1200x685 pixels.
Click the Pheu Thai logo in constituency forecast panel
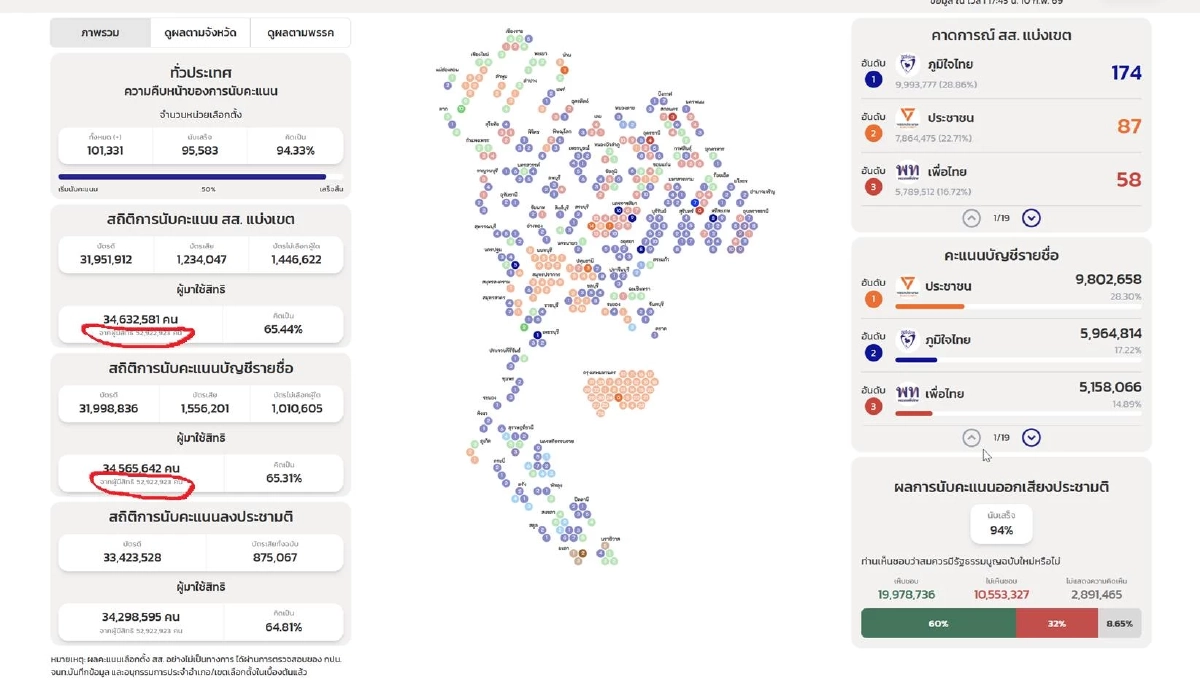(908, 171)
